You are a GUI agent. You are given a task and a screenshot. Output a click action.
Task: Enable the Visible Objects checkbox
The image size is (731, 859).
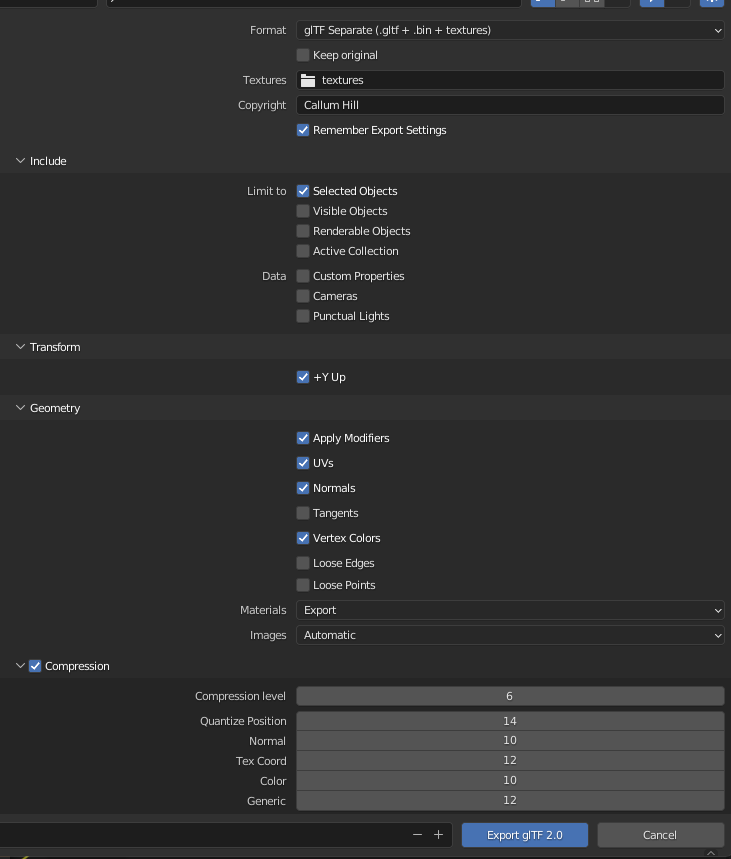[x=303, y=211]
